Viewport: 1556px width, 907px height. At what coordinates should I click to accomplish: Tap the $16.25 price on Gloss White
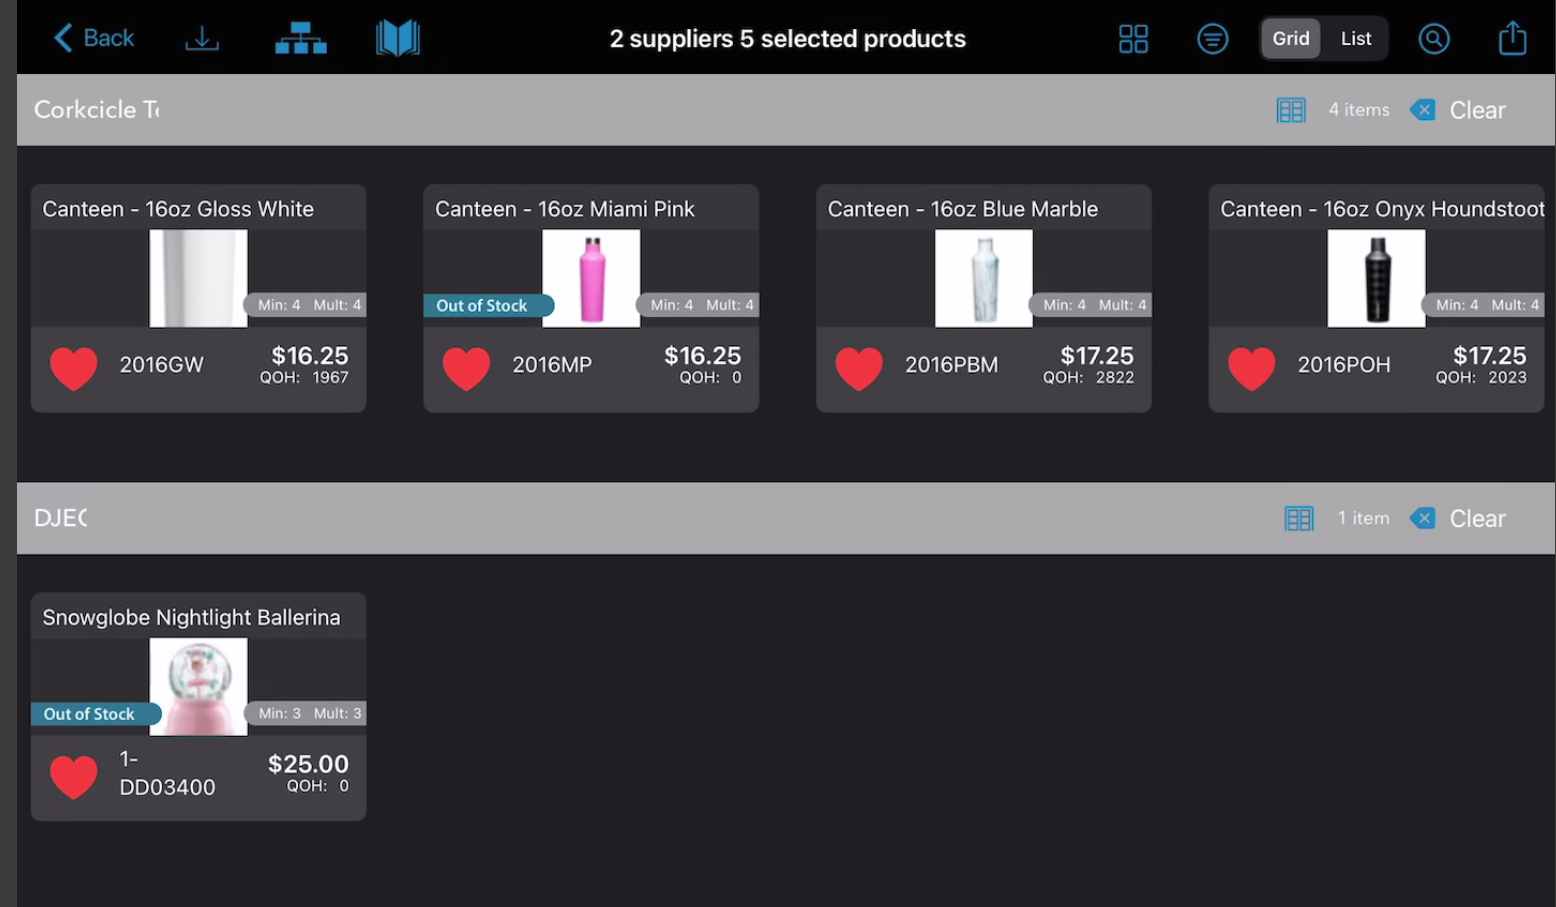point(310,355)
